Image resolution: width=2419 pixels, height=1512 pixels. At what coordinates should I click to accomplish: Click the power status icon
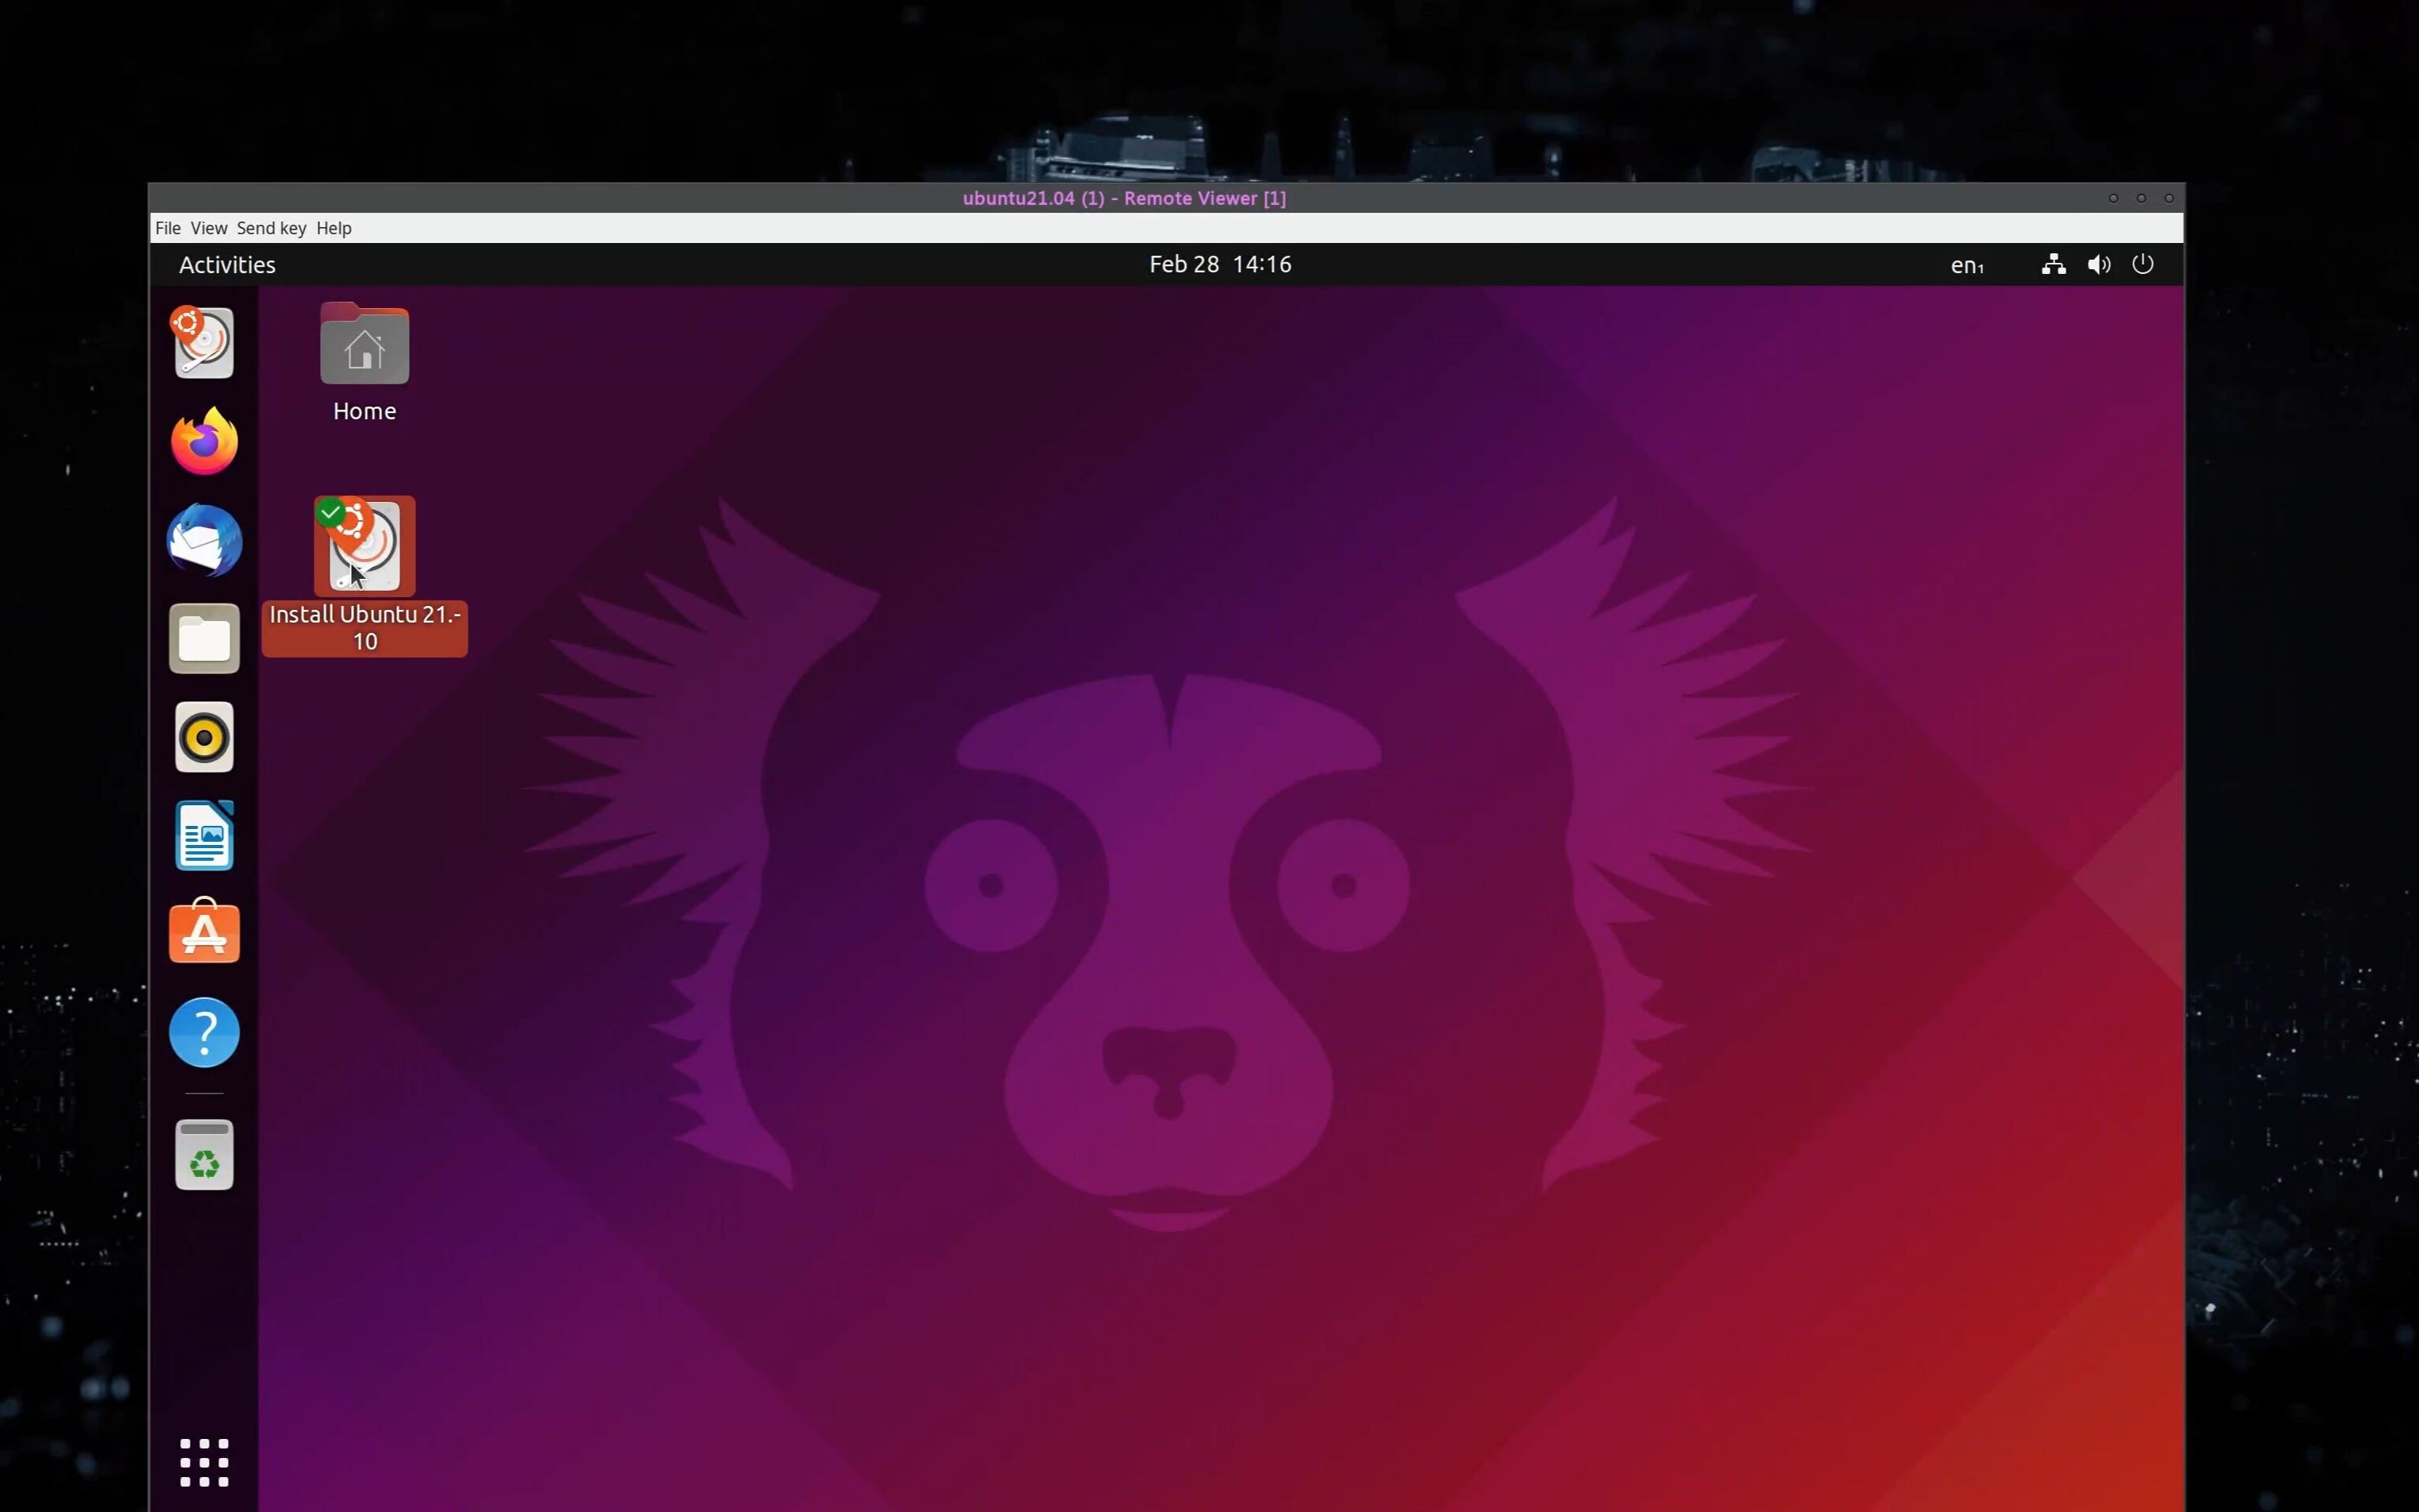coord(2143,264)
